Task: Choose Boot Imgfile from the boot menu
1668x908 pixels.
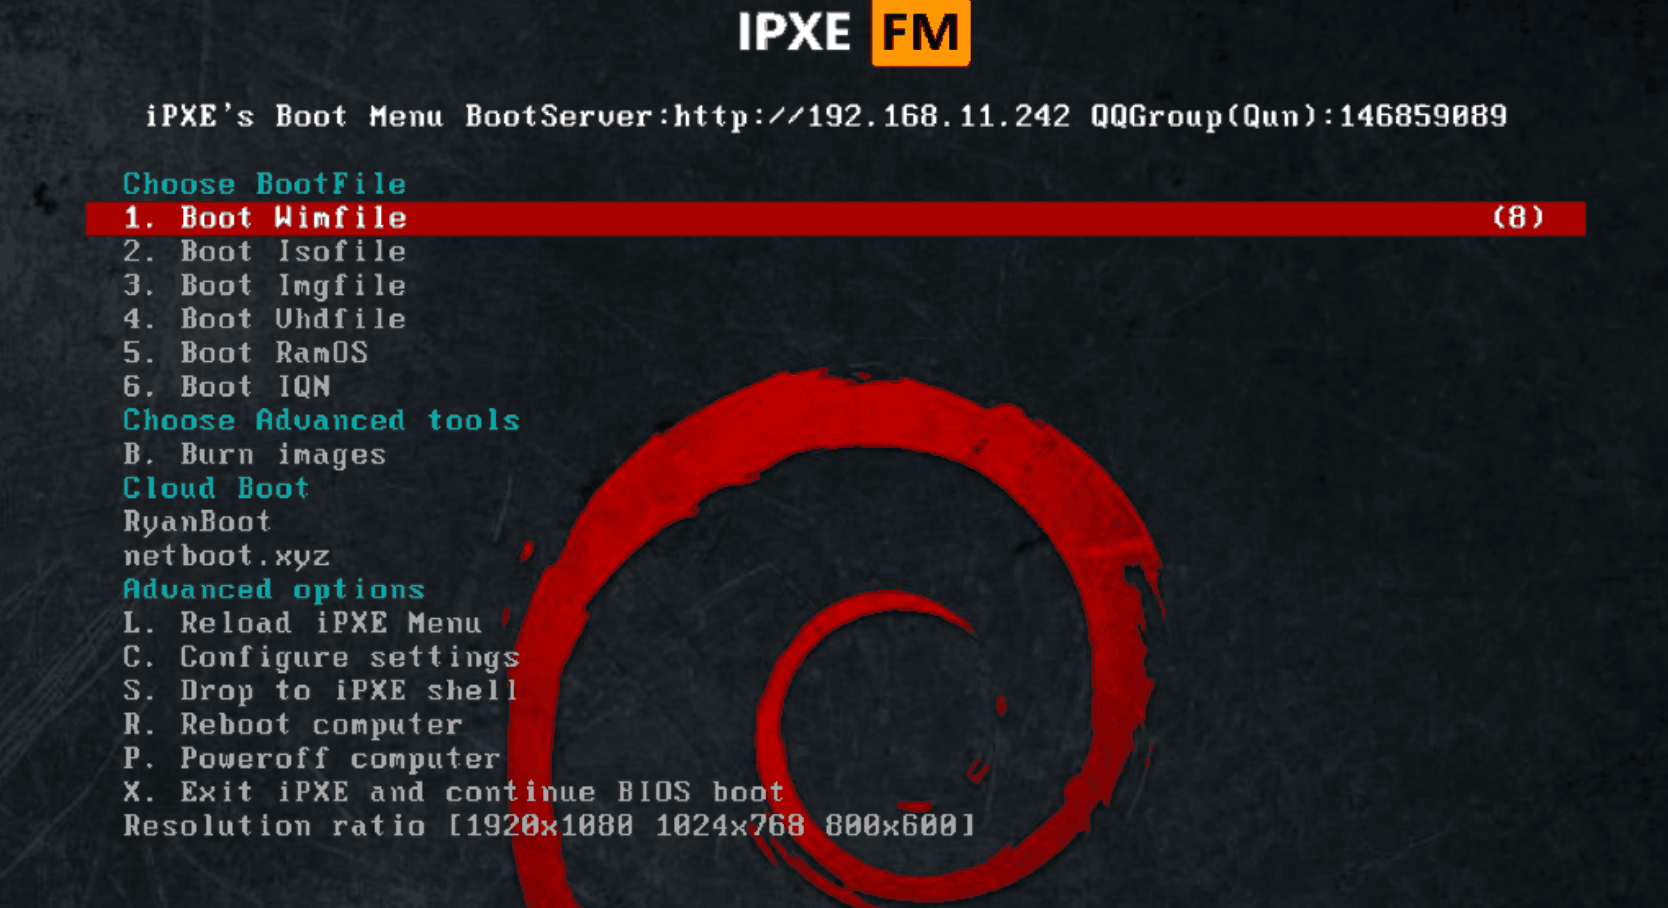Action: click(x=264, y=285)
